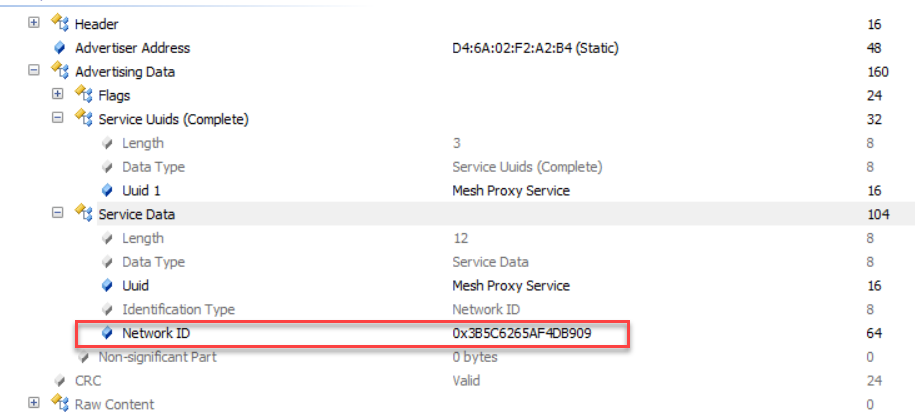Click the CRC field icon

(59, 381)
